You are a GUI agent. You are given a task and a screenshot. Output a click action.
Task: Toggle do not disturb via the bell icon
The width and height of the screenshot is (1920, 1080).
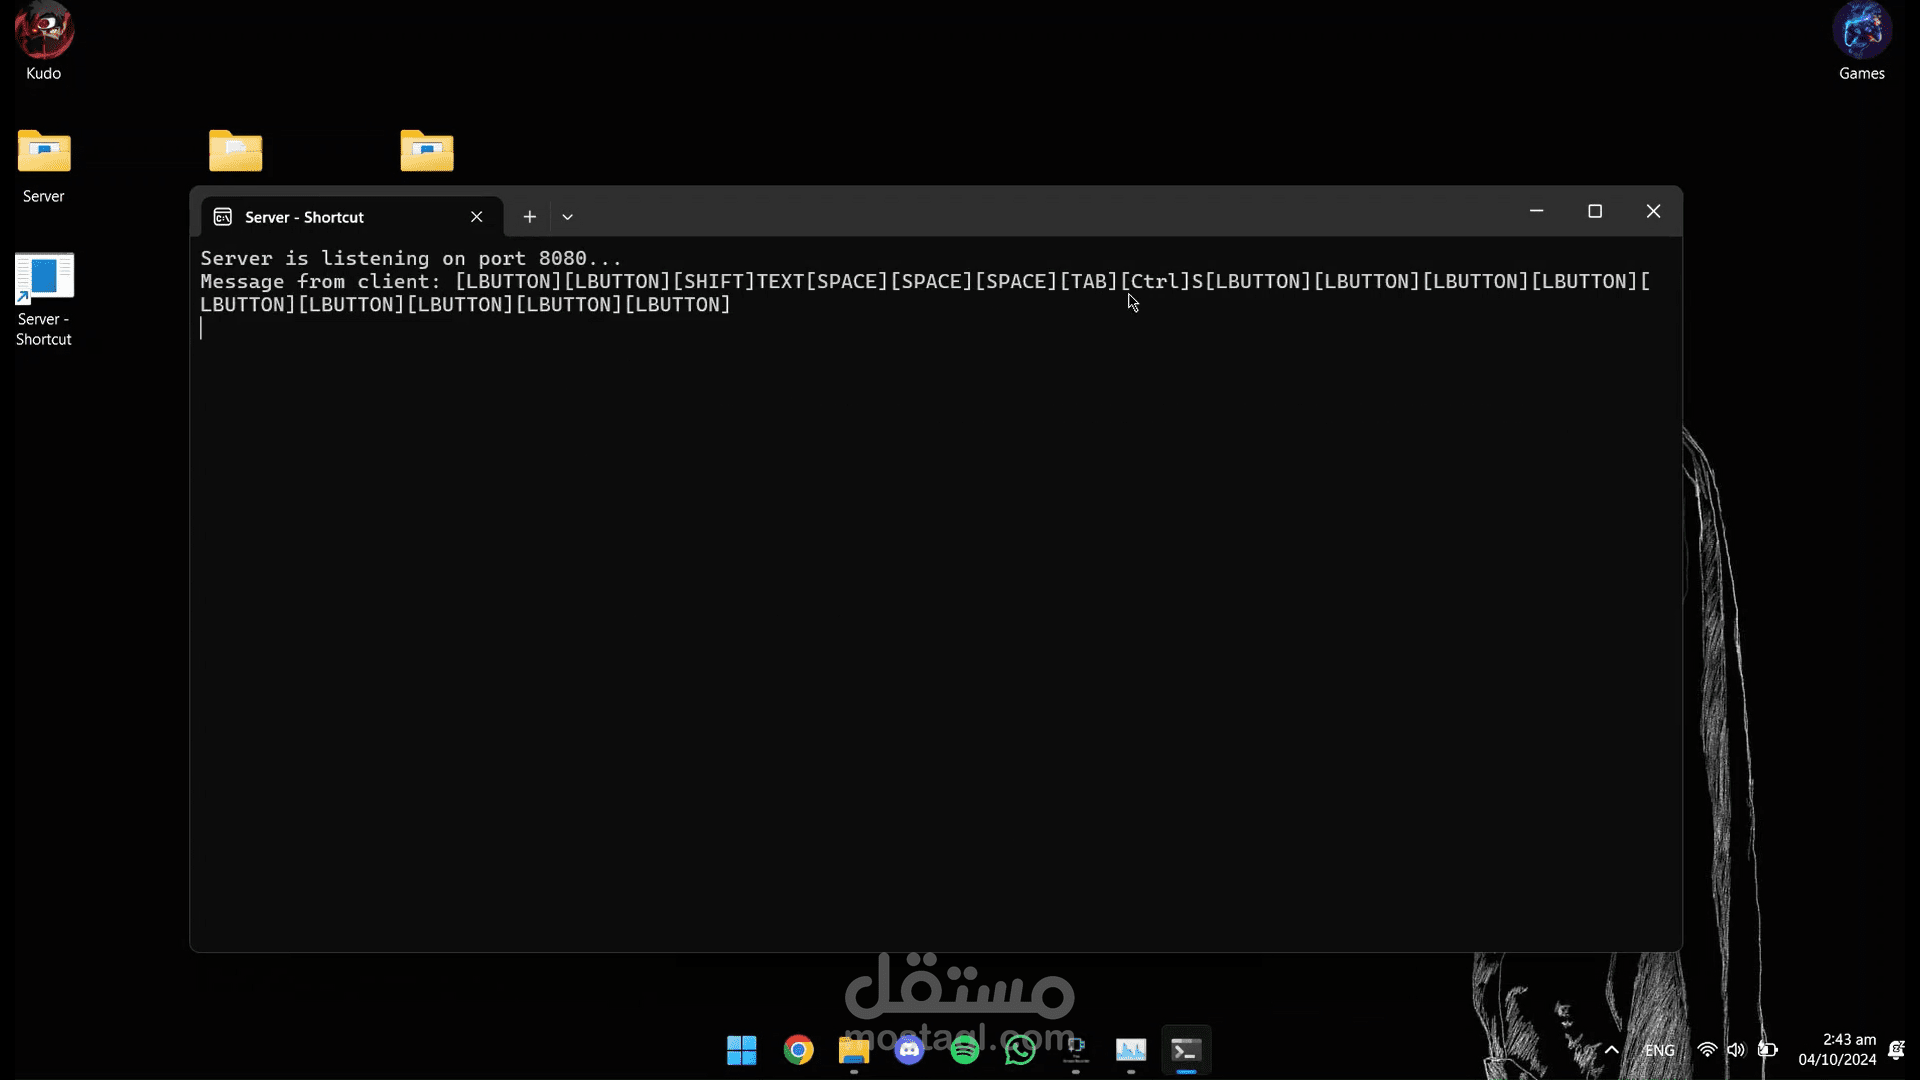(1898, 1050)
